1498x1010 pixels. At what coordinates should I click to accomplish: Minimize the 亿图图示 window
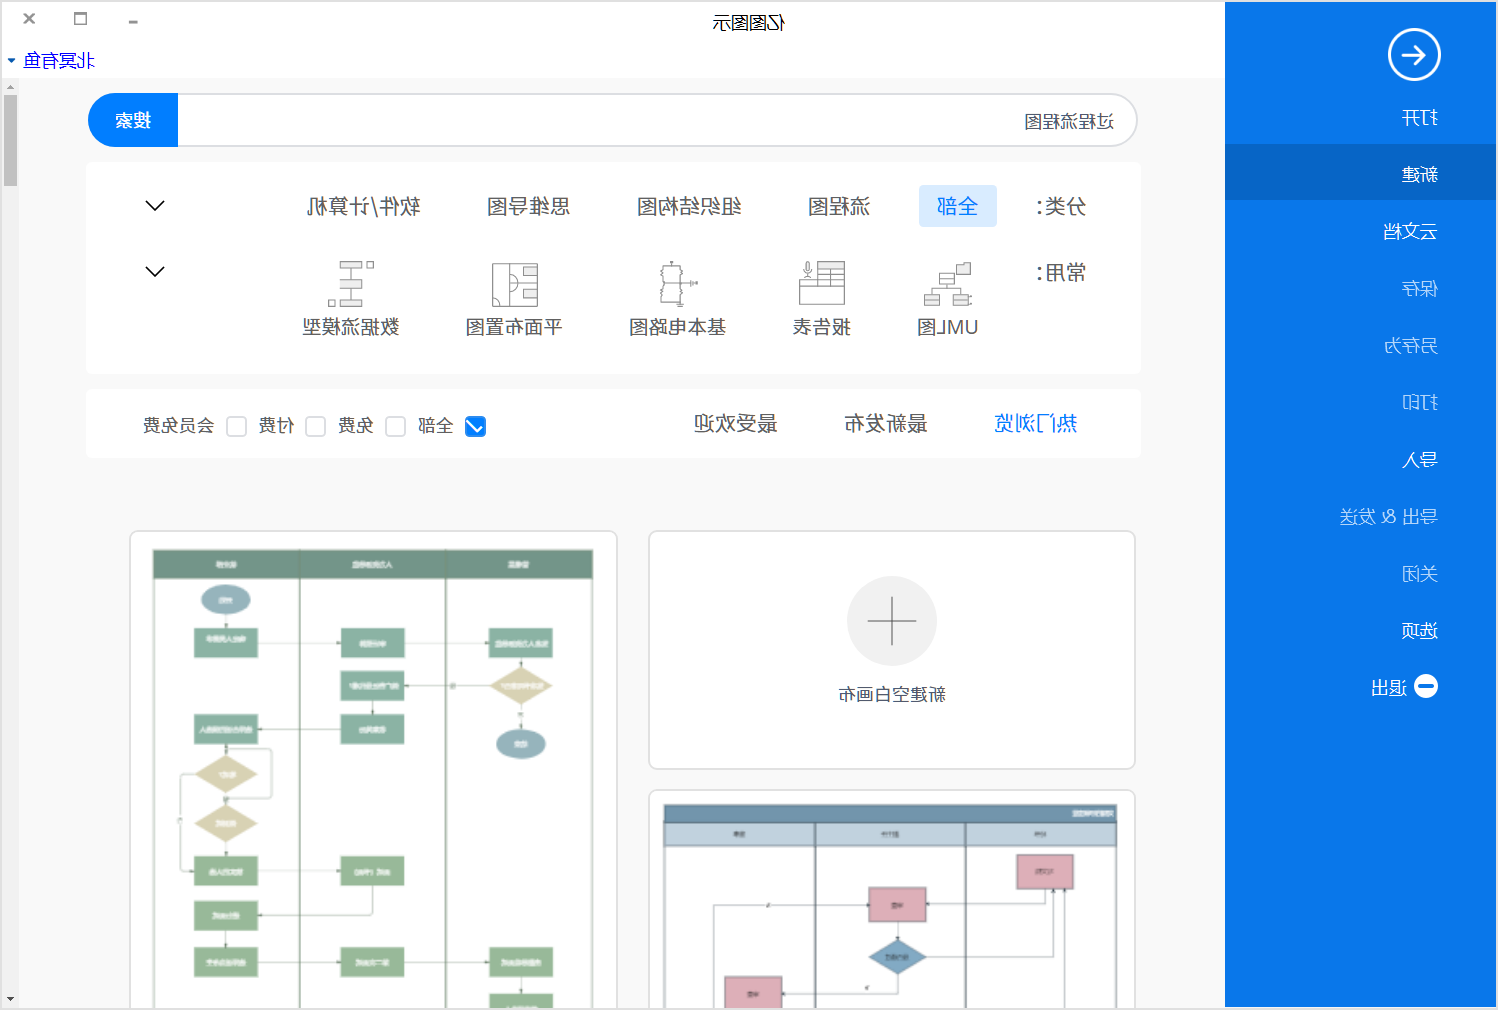(133, 20)
